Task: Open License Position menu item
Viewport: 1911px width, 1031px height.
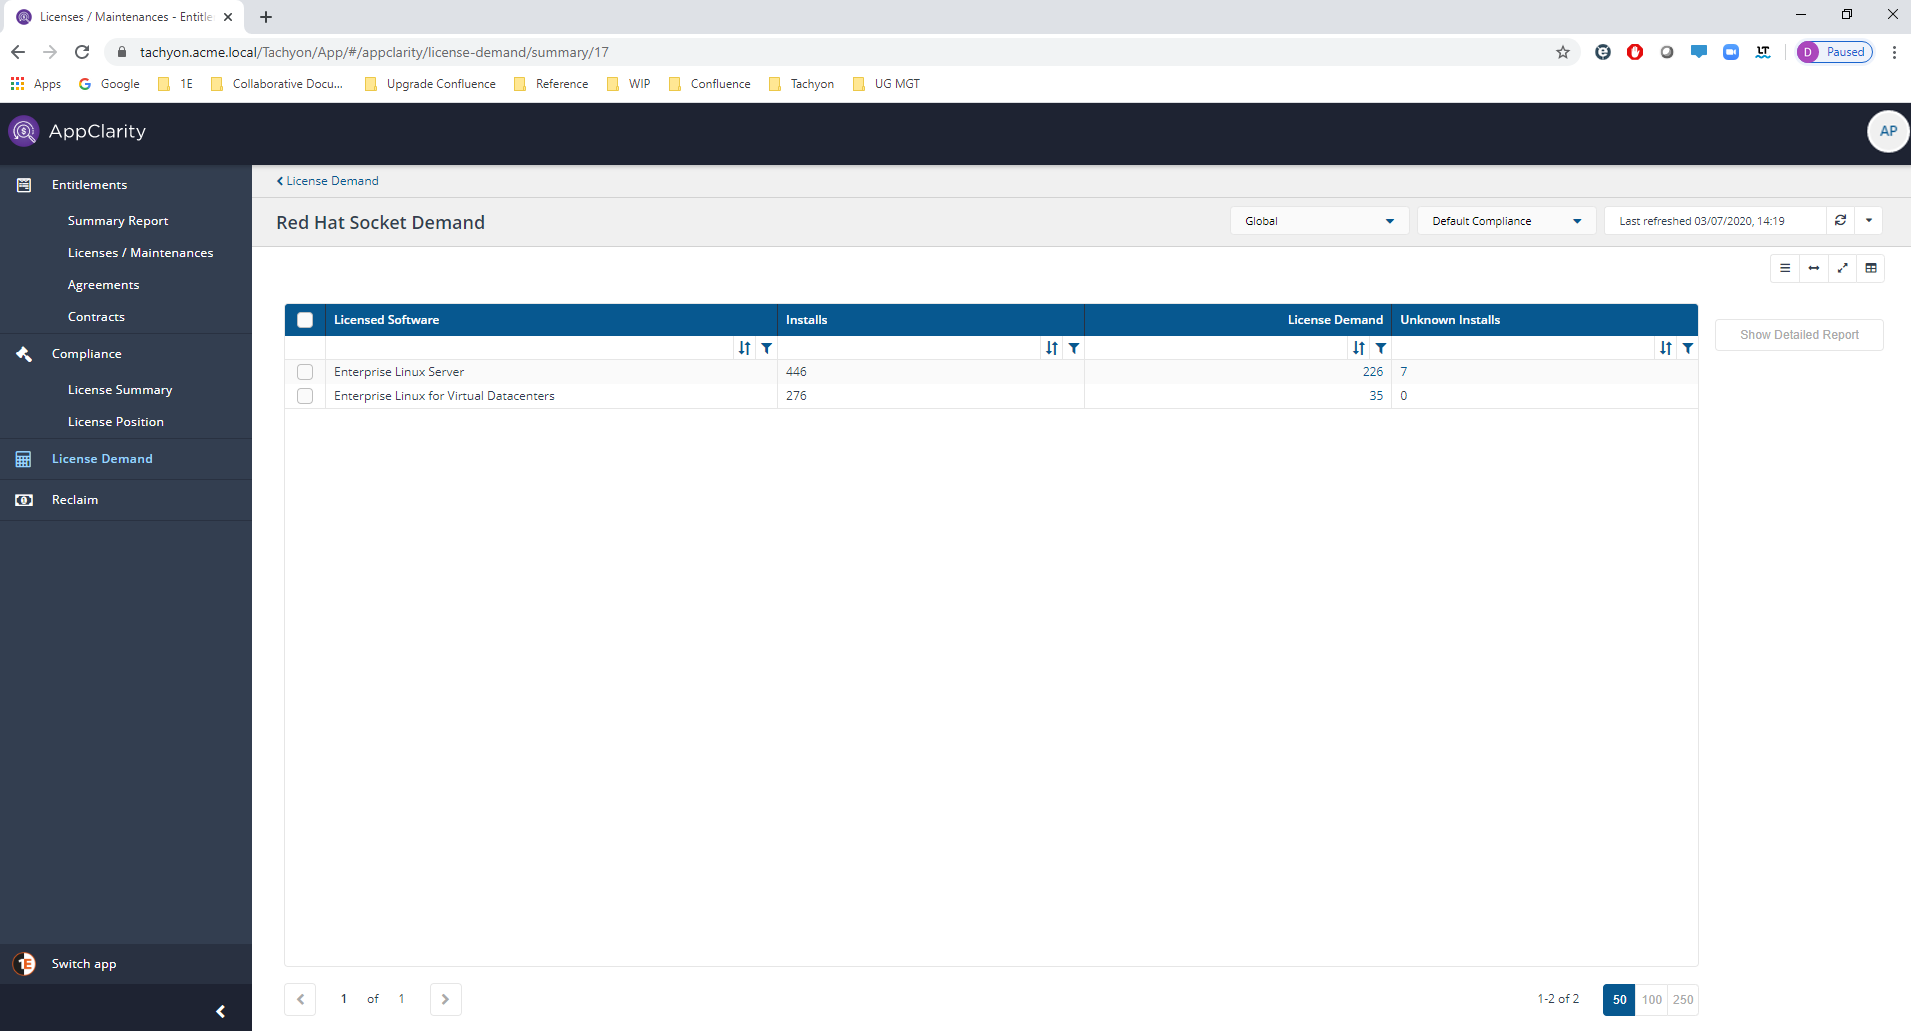Action: (x=116, y=422)
